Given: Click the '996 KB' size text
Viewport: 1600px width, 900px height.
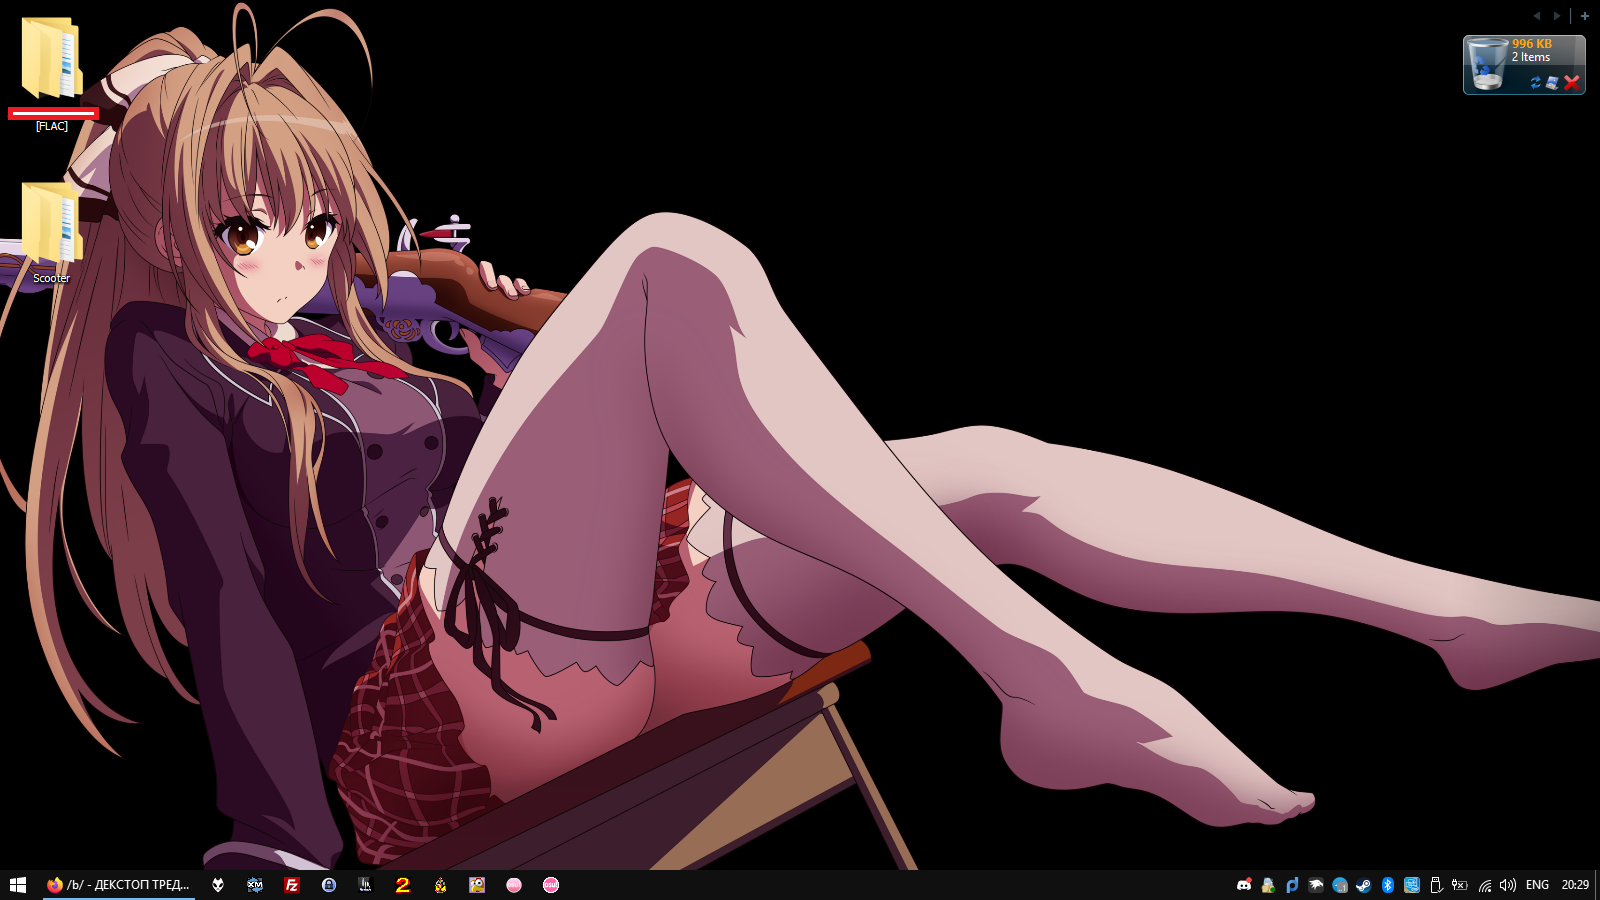Looking at the screenshot, I should 1532,44.
